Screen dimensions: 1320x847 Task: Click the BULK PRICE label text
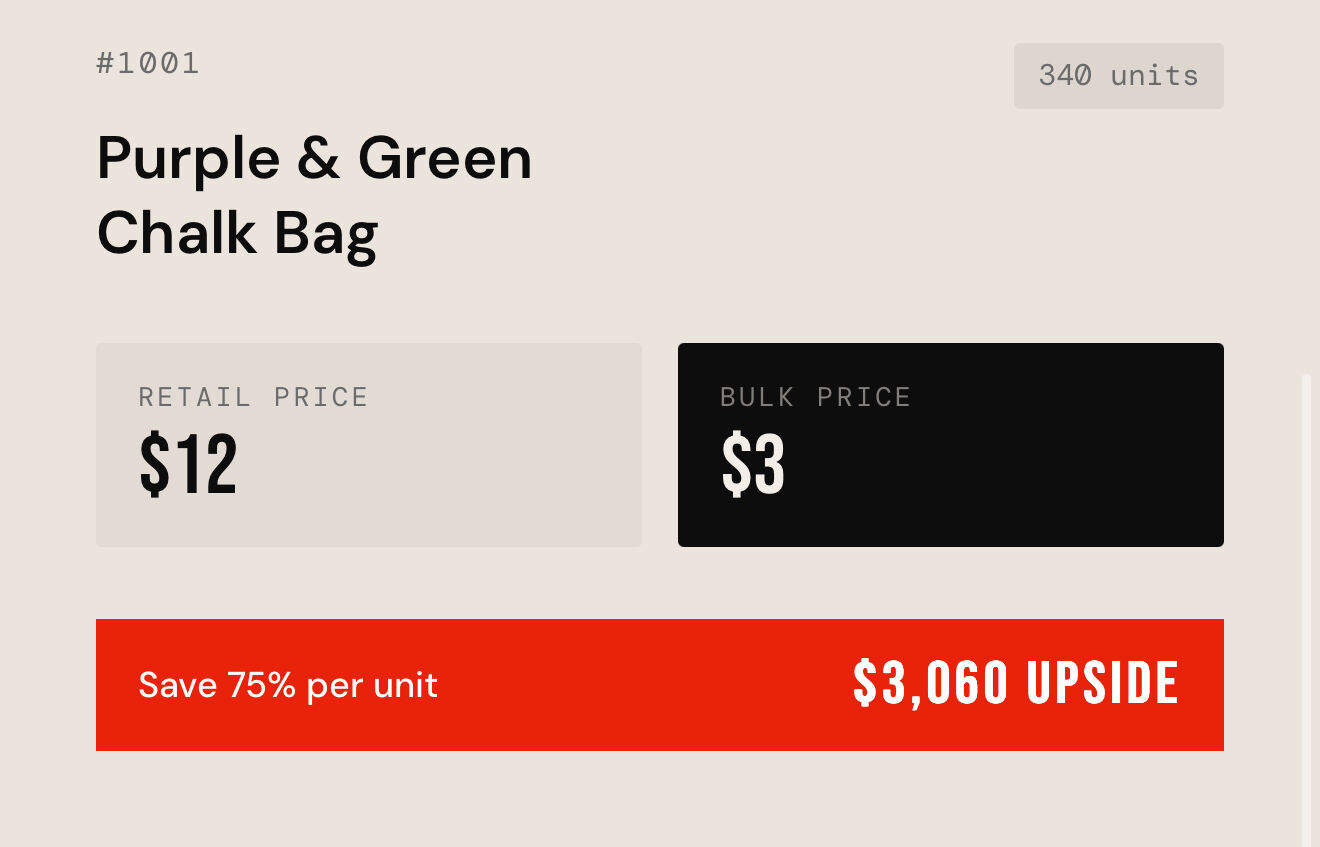pyautogui.click(x=815, y=397)
